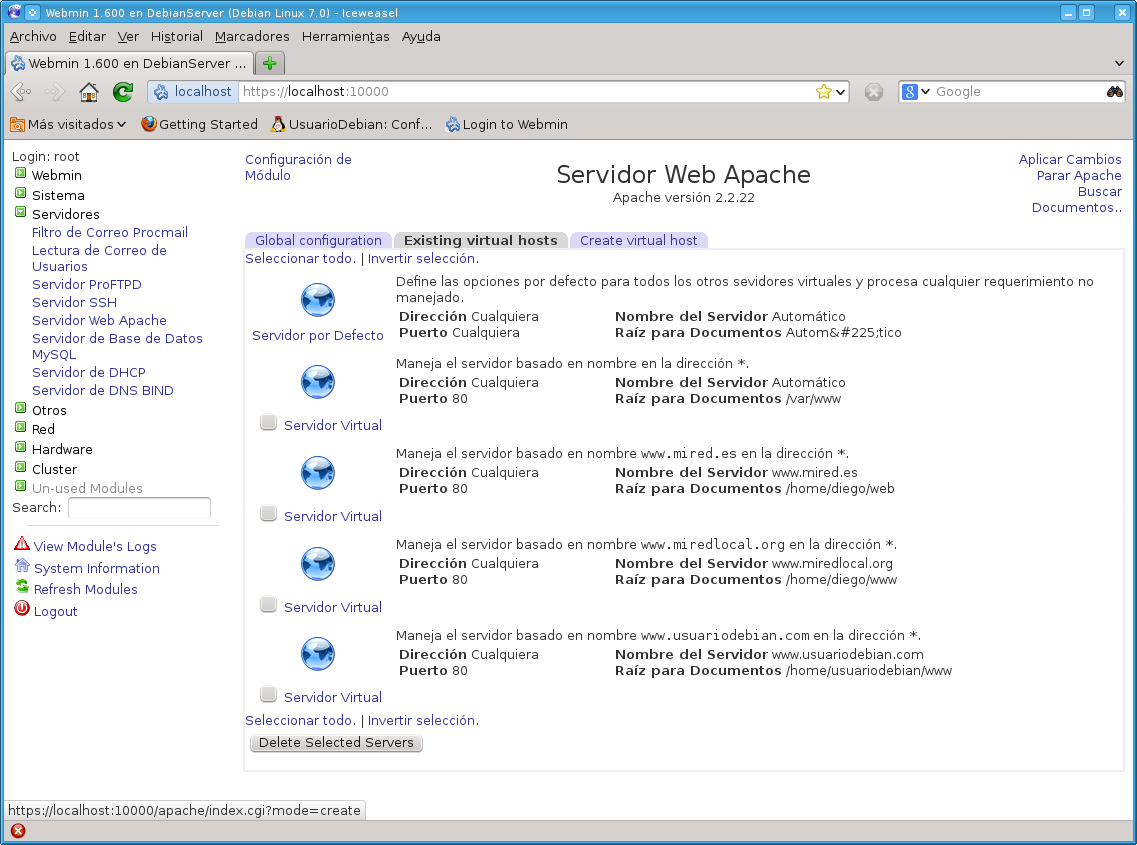
Task: Reload the page with the green refresh icon
Action: pyautogui.click(x=123, y=91)
